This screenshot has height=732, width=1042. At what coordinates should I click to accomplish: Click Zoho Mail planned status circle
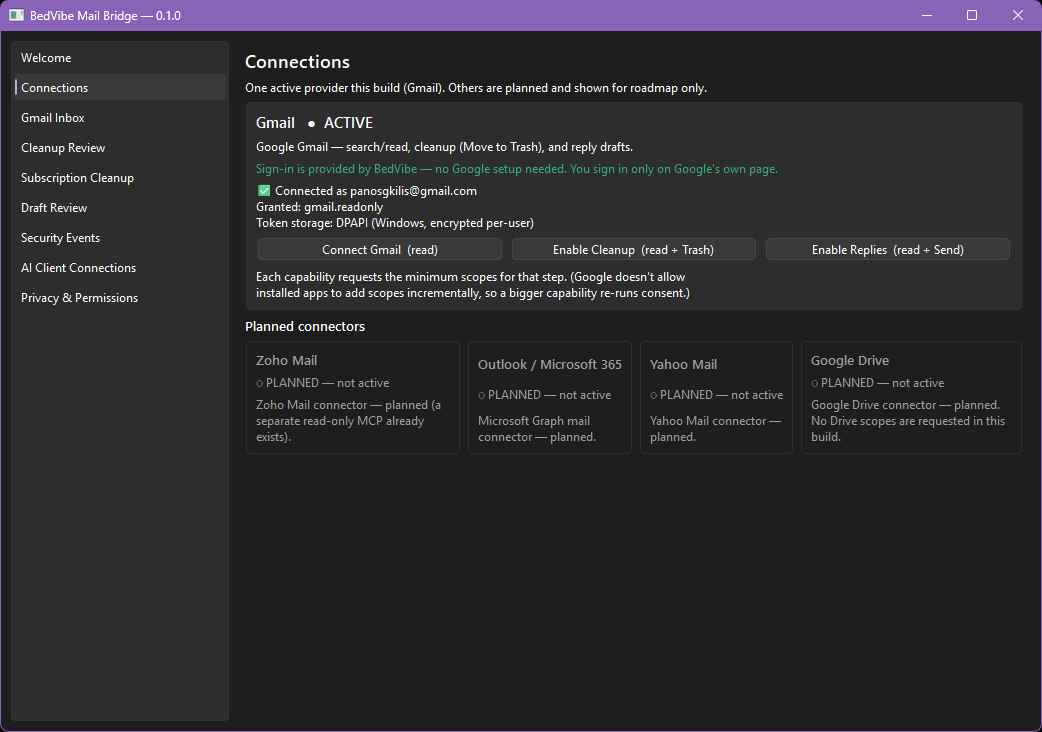point(260,383)
